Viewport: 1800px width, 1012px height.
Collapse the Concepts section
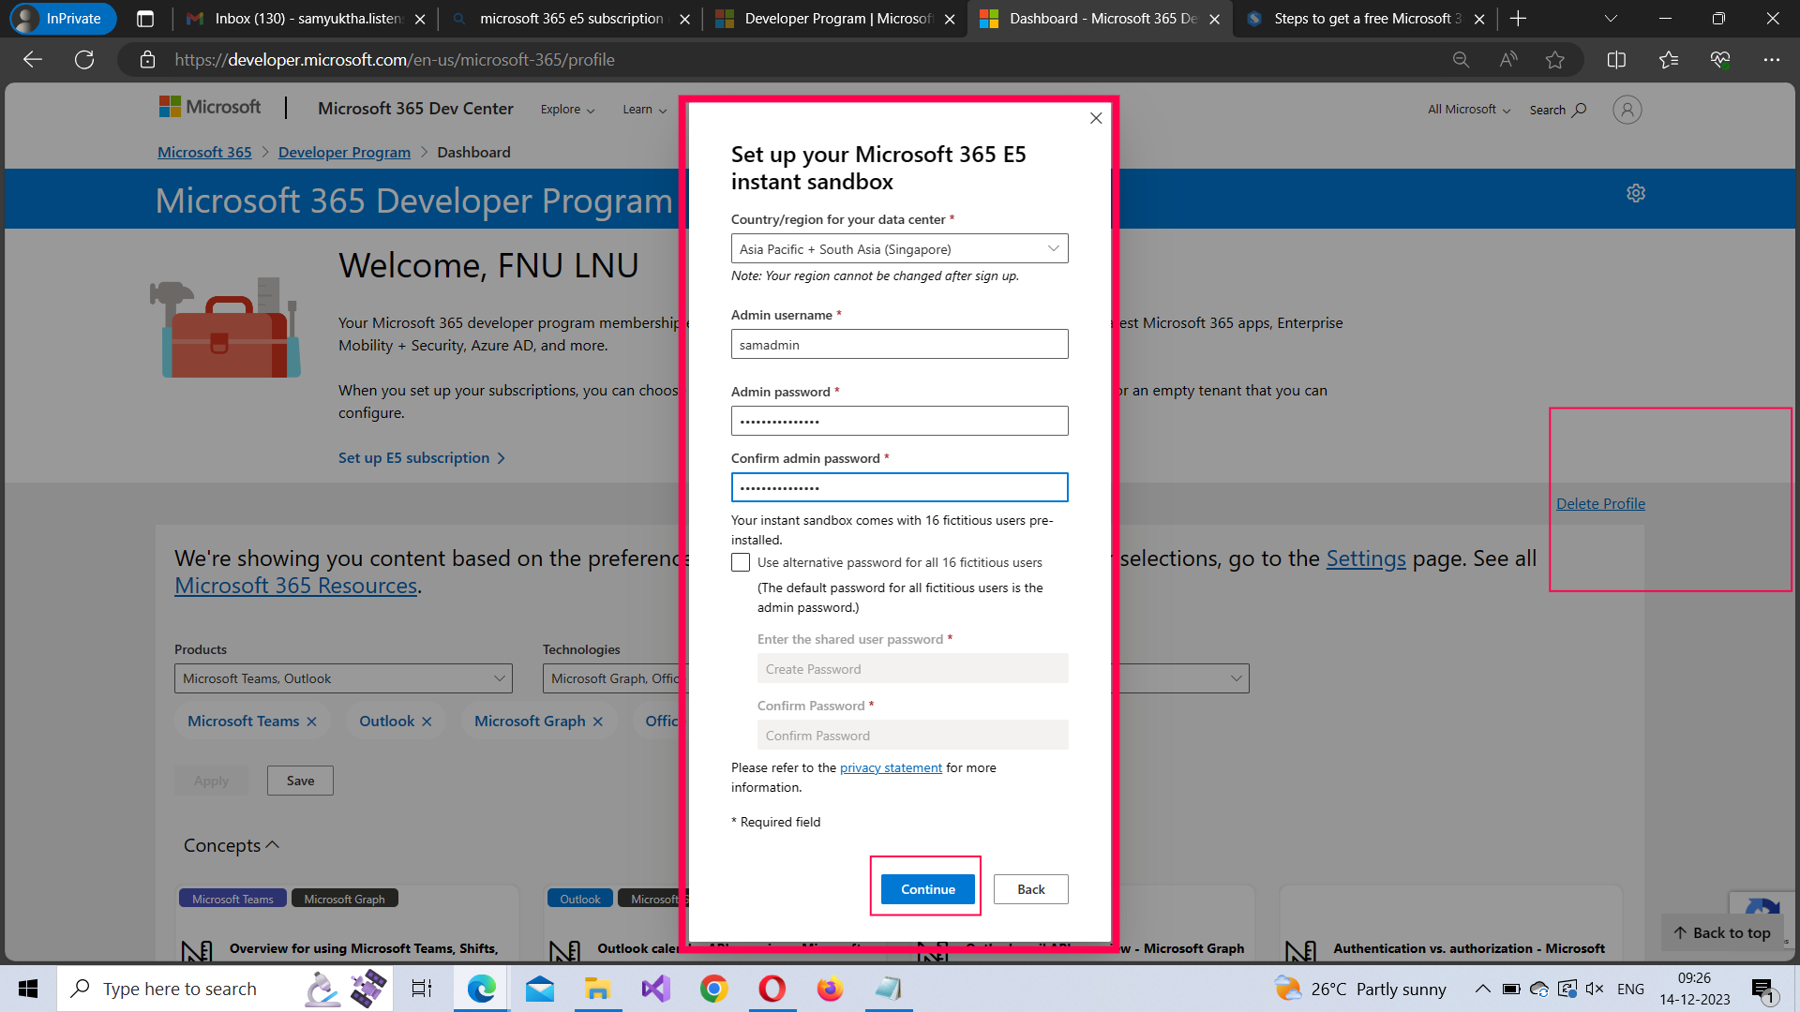click(x=231, y=845)
